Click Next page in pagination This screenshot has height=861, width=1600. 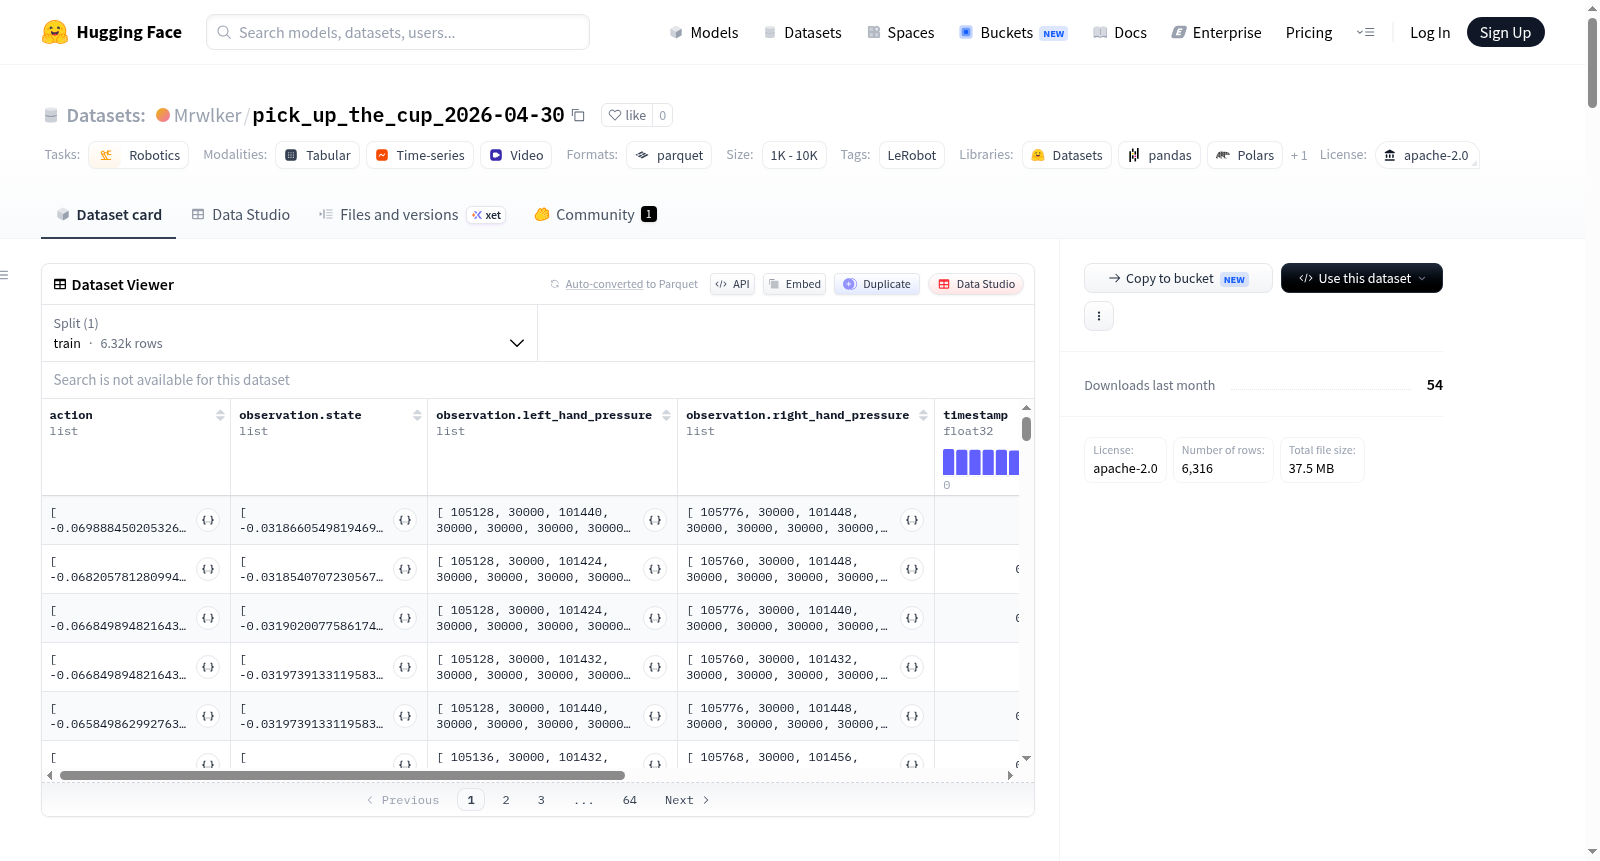pos(687,800)
